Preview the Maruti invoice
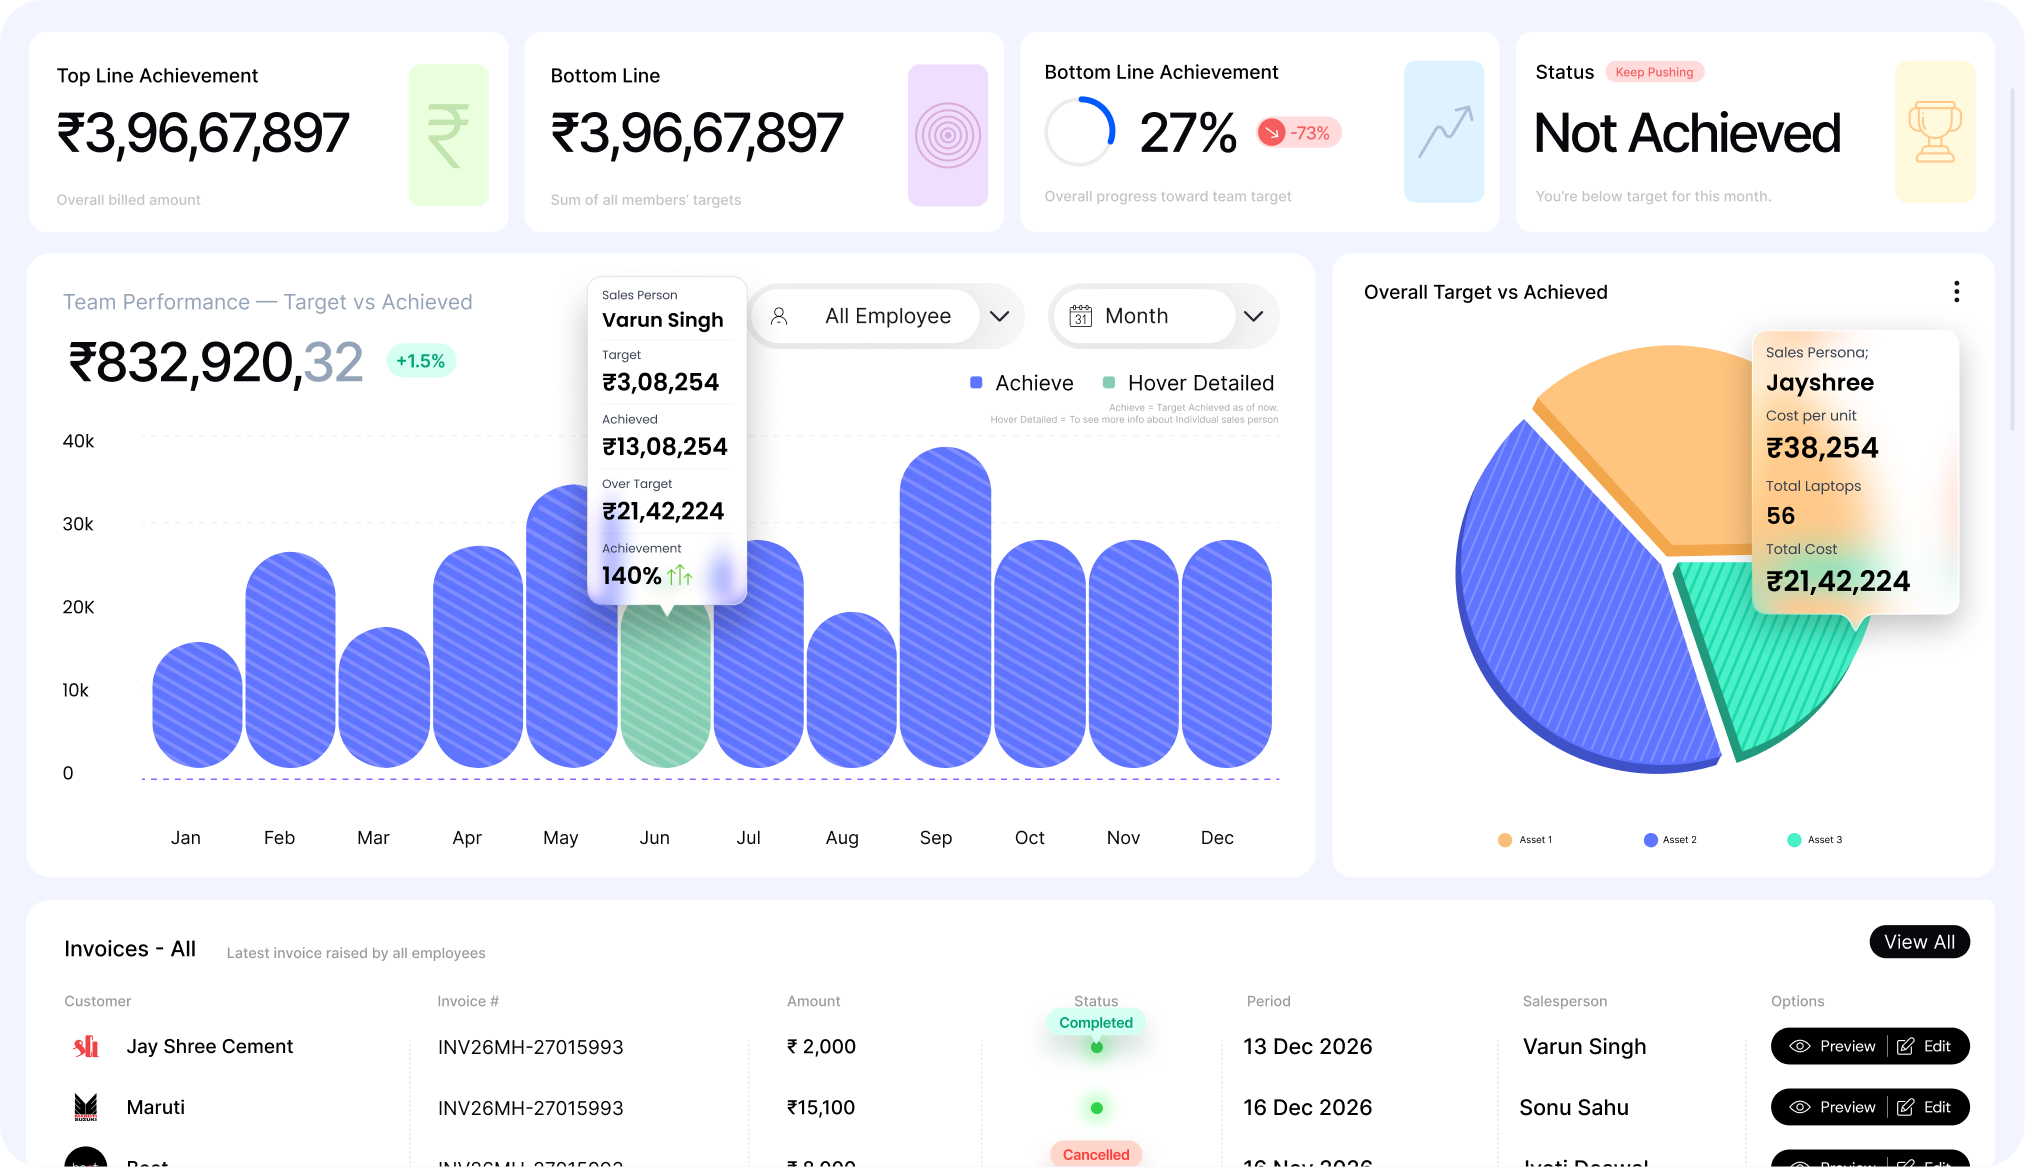Viewport: 2025px width, 1168px height. coord(1834,1107)
